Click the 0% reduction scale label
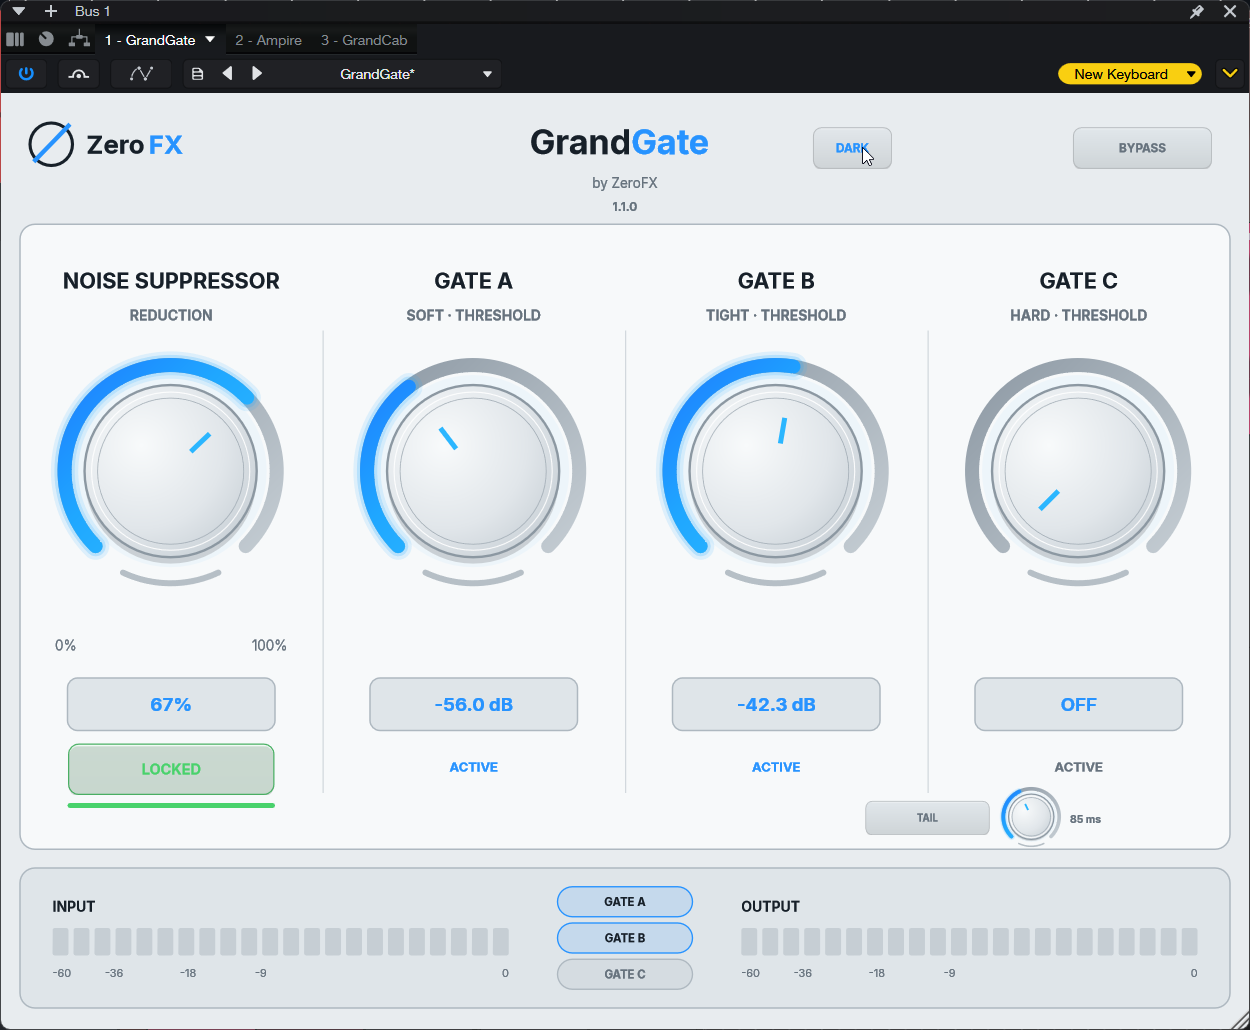This screenshot has width=1250, height=1030. [x=65, y=646]
